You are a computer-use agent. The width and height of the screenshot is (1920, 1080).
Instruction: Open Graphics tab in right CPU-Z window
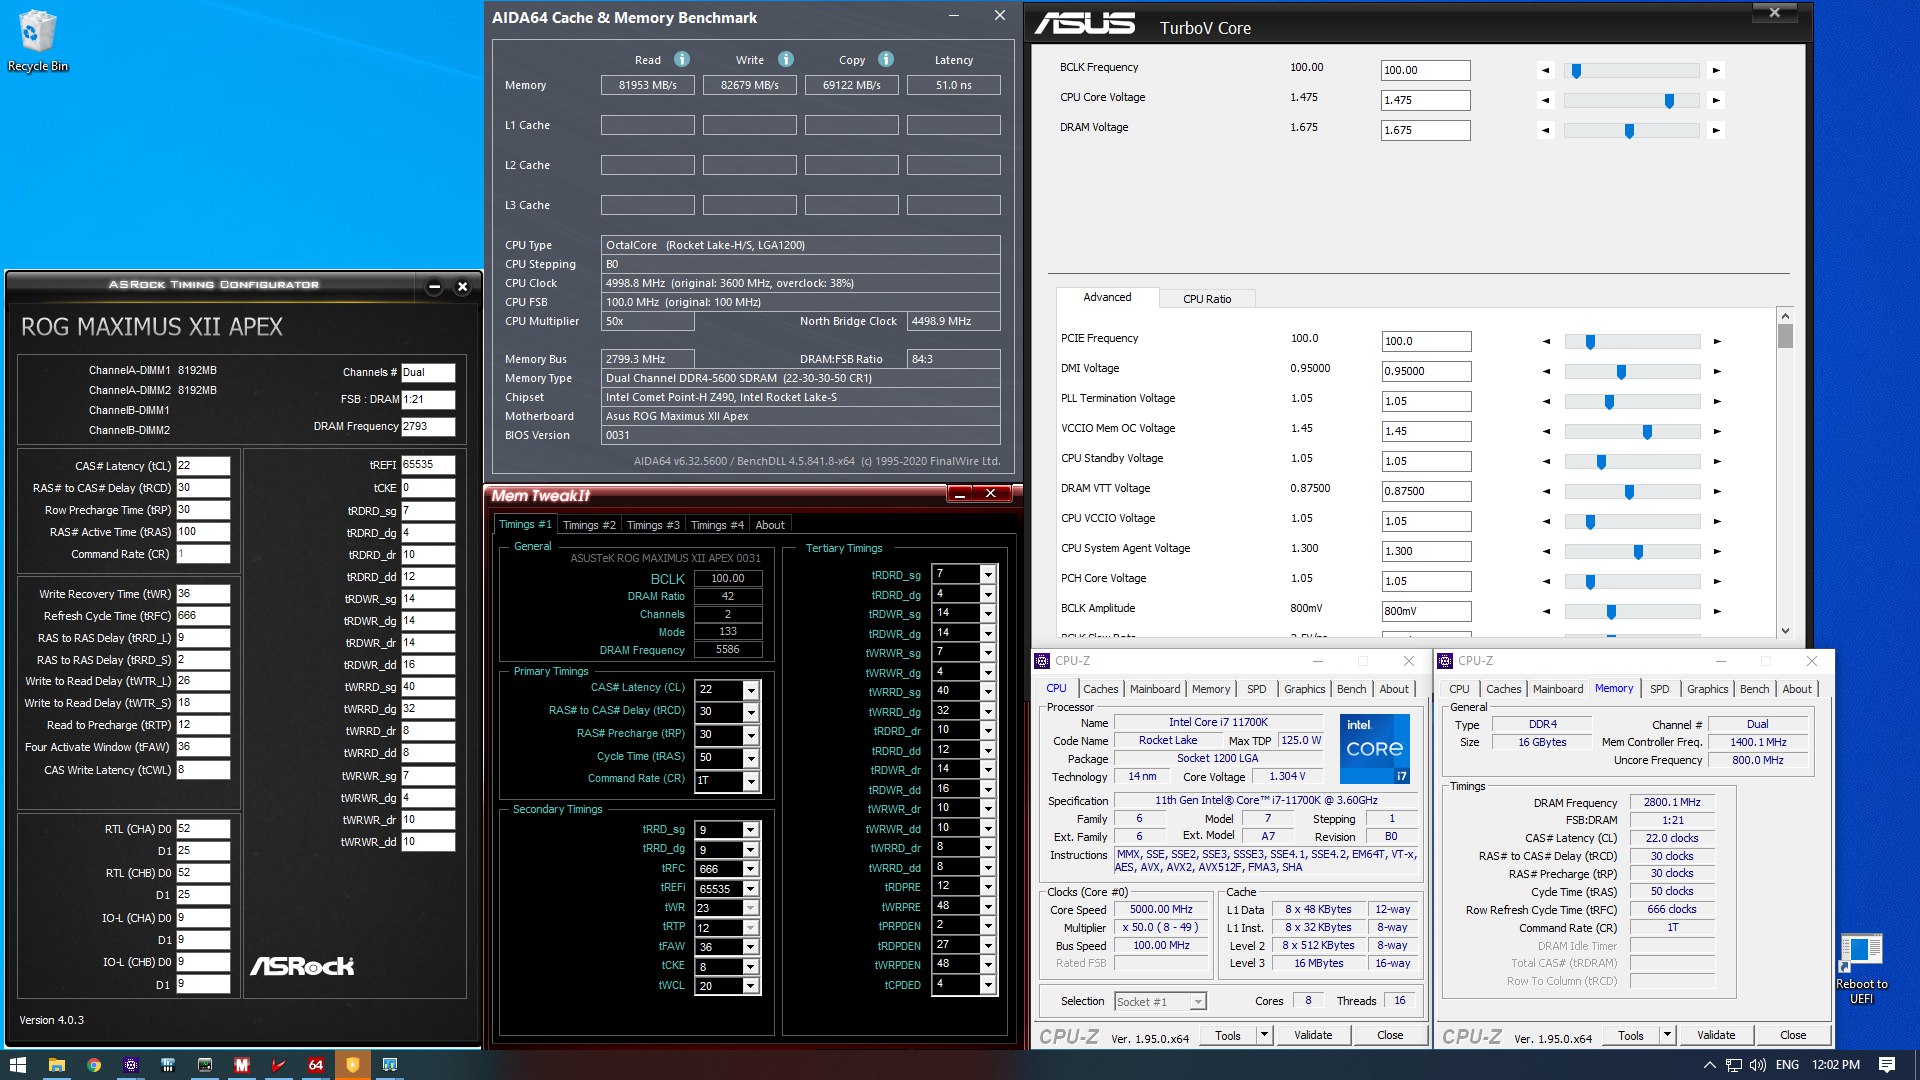pos(1708,689)
